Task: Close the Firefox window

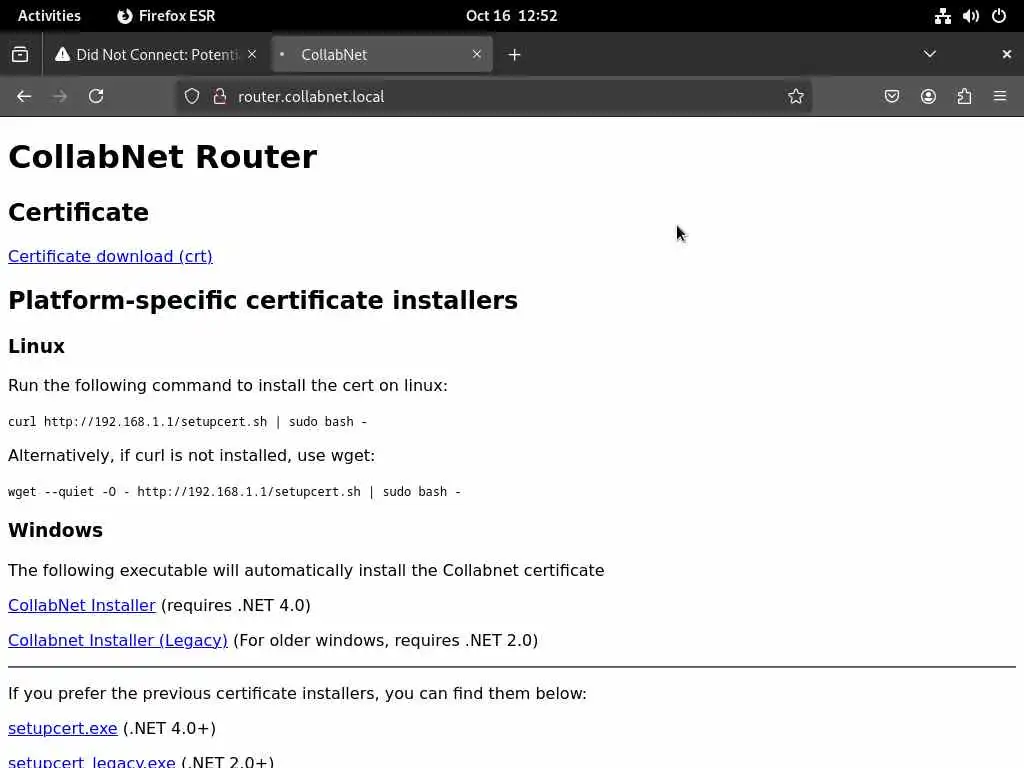Action: click(x=1006, y=54)
